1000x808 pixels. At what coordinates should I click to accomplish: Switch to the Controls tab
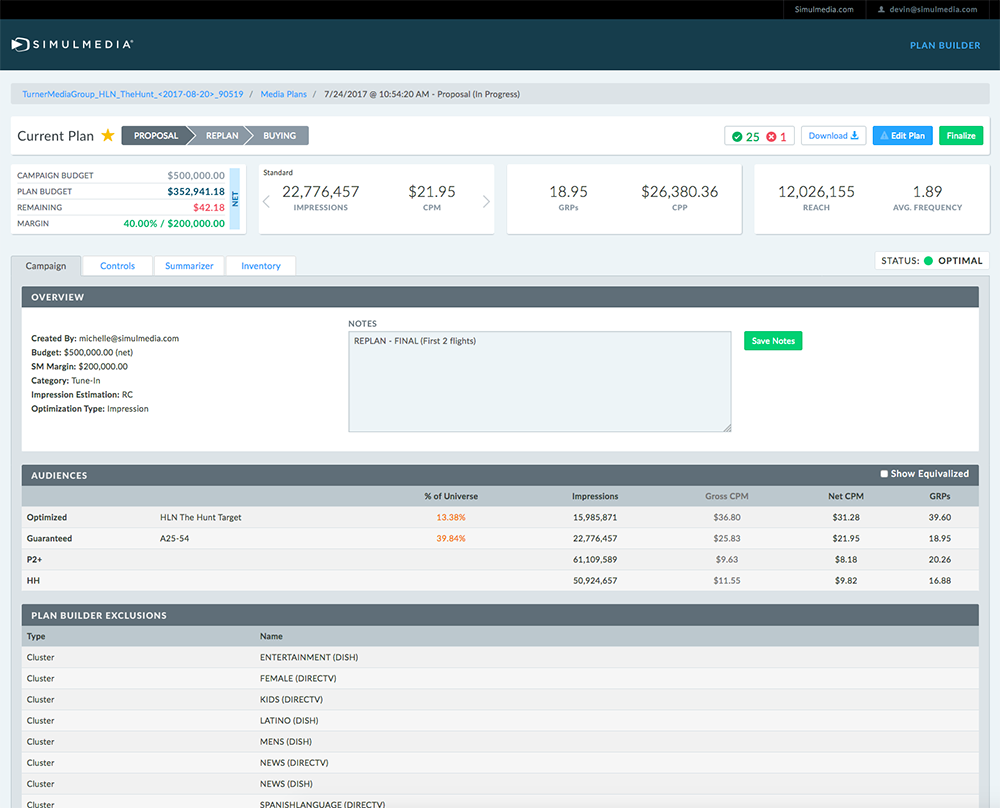[117, 266]
